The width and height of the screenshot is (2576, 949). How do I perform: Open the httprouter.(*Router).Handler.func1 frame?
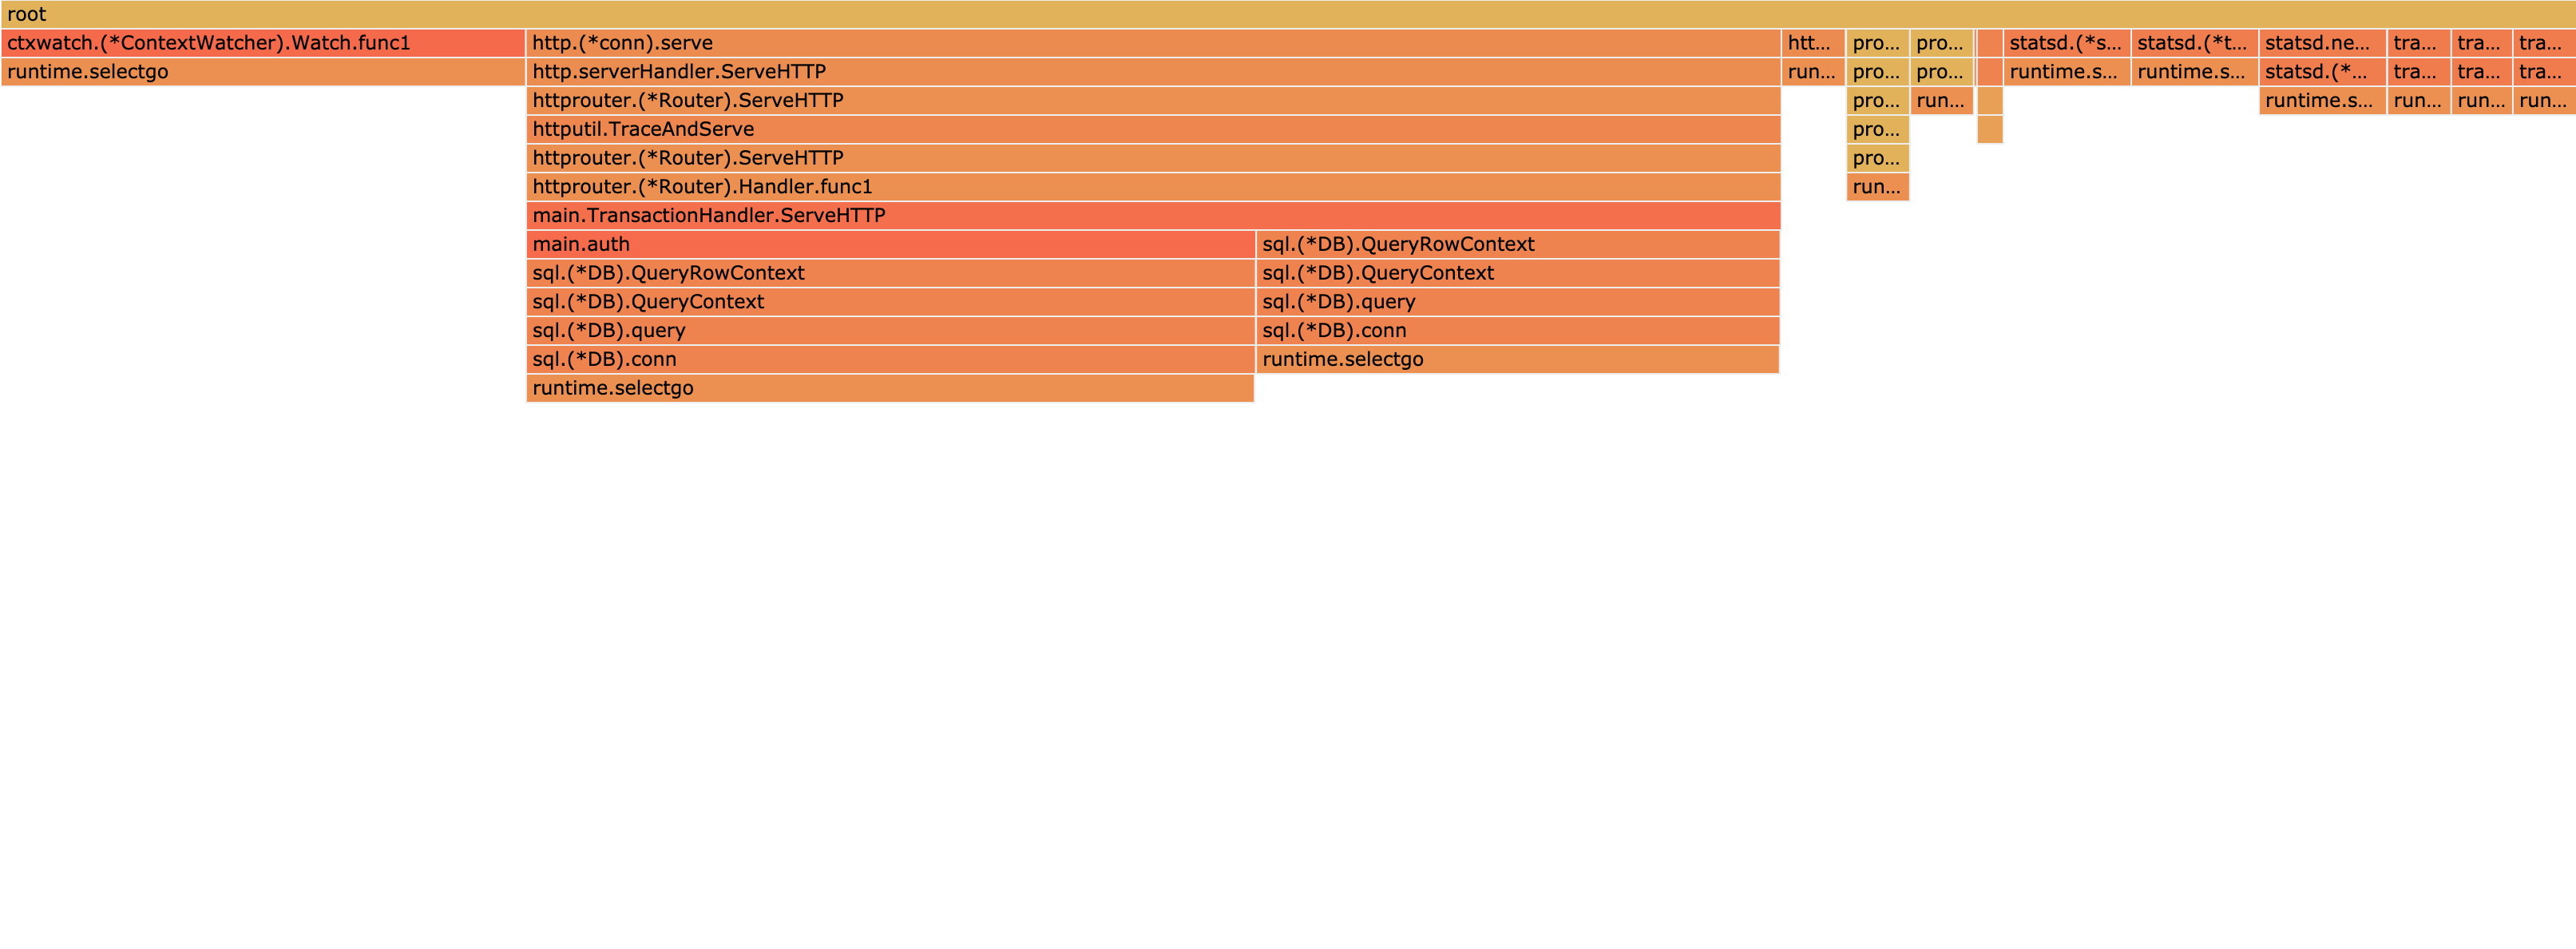pos(1152,187)
